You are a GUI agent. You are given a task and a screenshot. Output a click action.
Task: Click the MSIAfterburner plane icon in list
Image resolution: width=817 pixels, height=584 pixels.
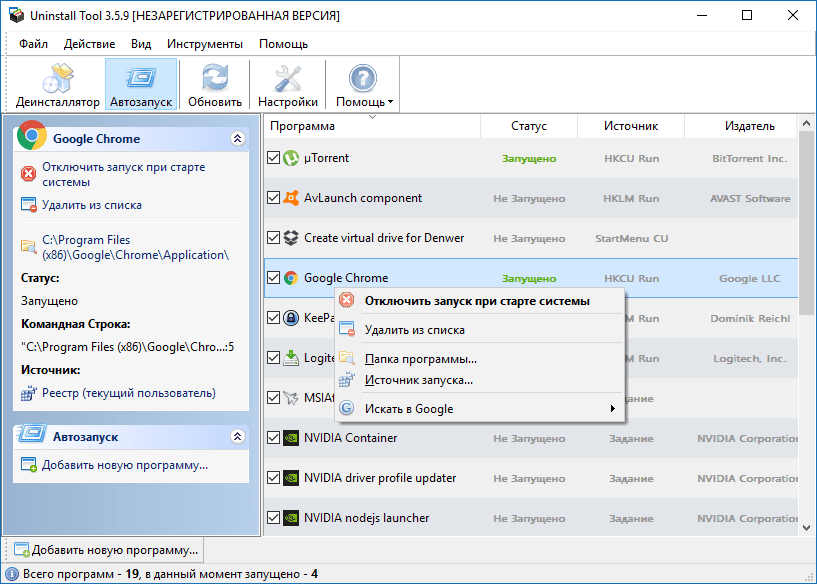[291, 398]
